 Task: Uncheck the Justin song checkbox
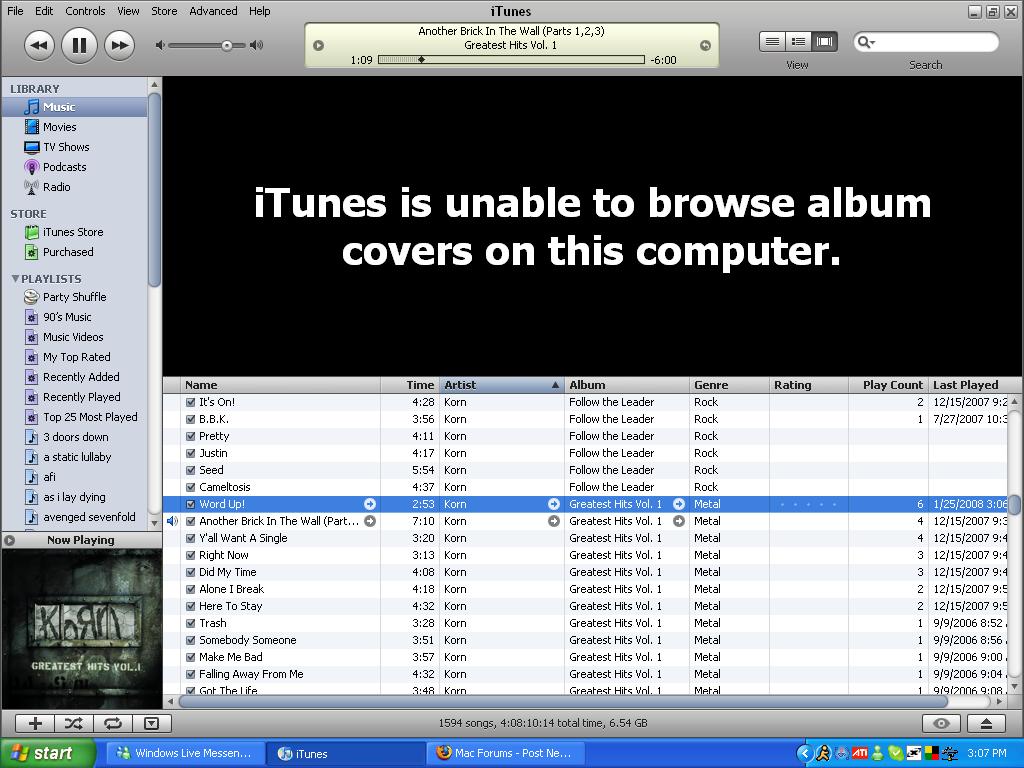[191, 453]
